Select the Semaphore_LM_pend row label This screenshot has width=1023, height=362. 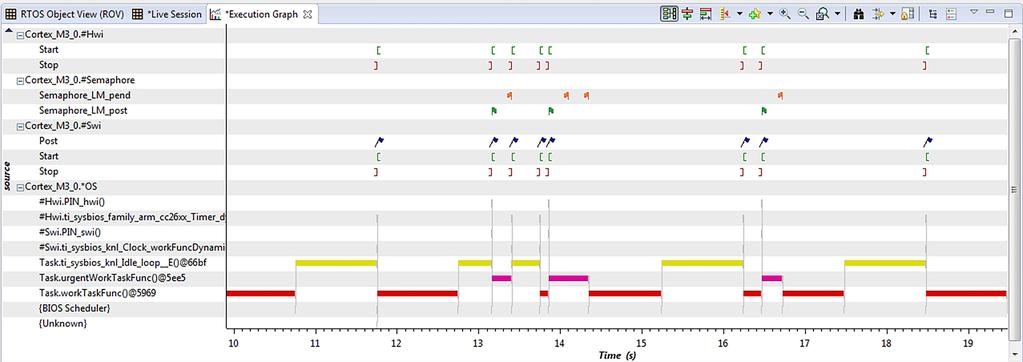[x=84, y=95]
